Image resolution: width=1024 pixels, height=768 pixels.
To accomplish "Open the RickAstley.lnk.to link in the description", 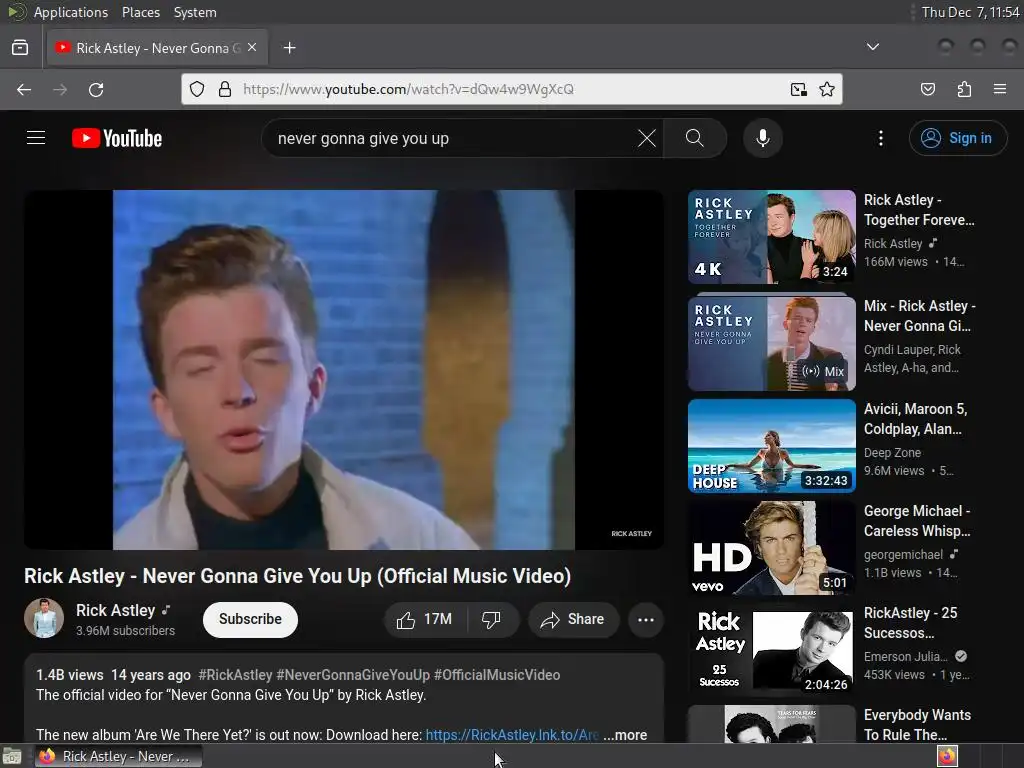I will [x=512, y=735].
